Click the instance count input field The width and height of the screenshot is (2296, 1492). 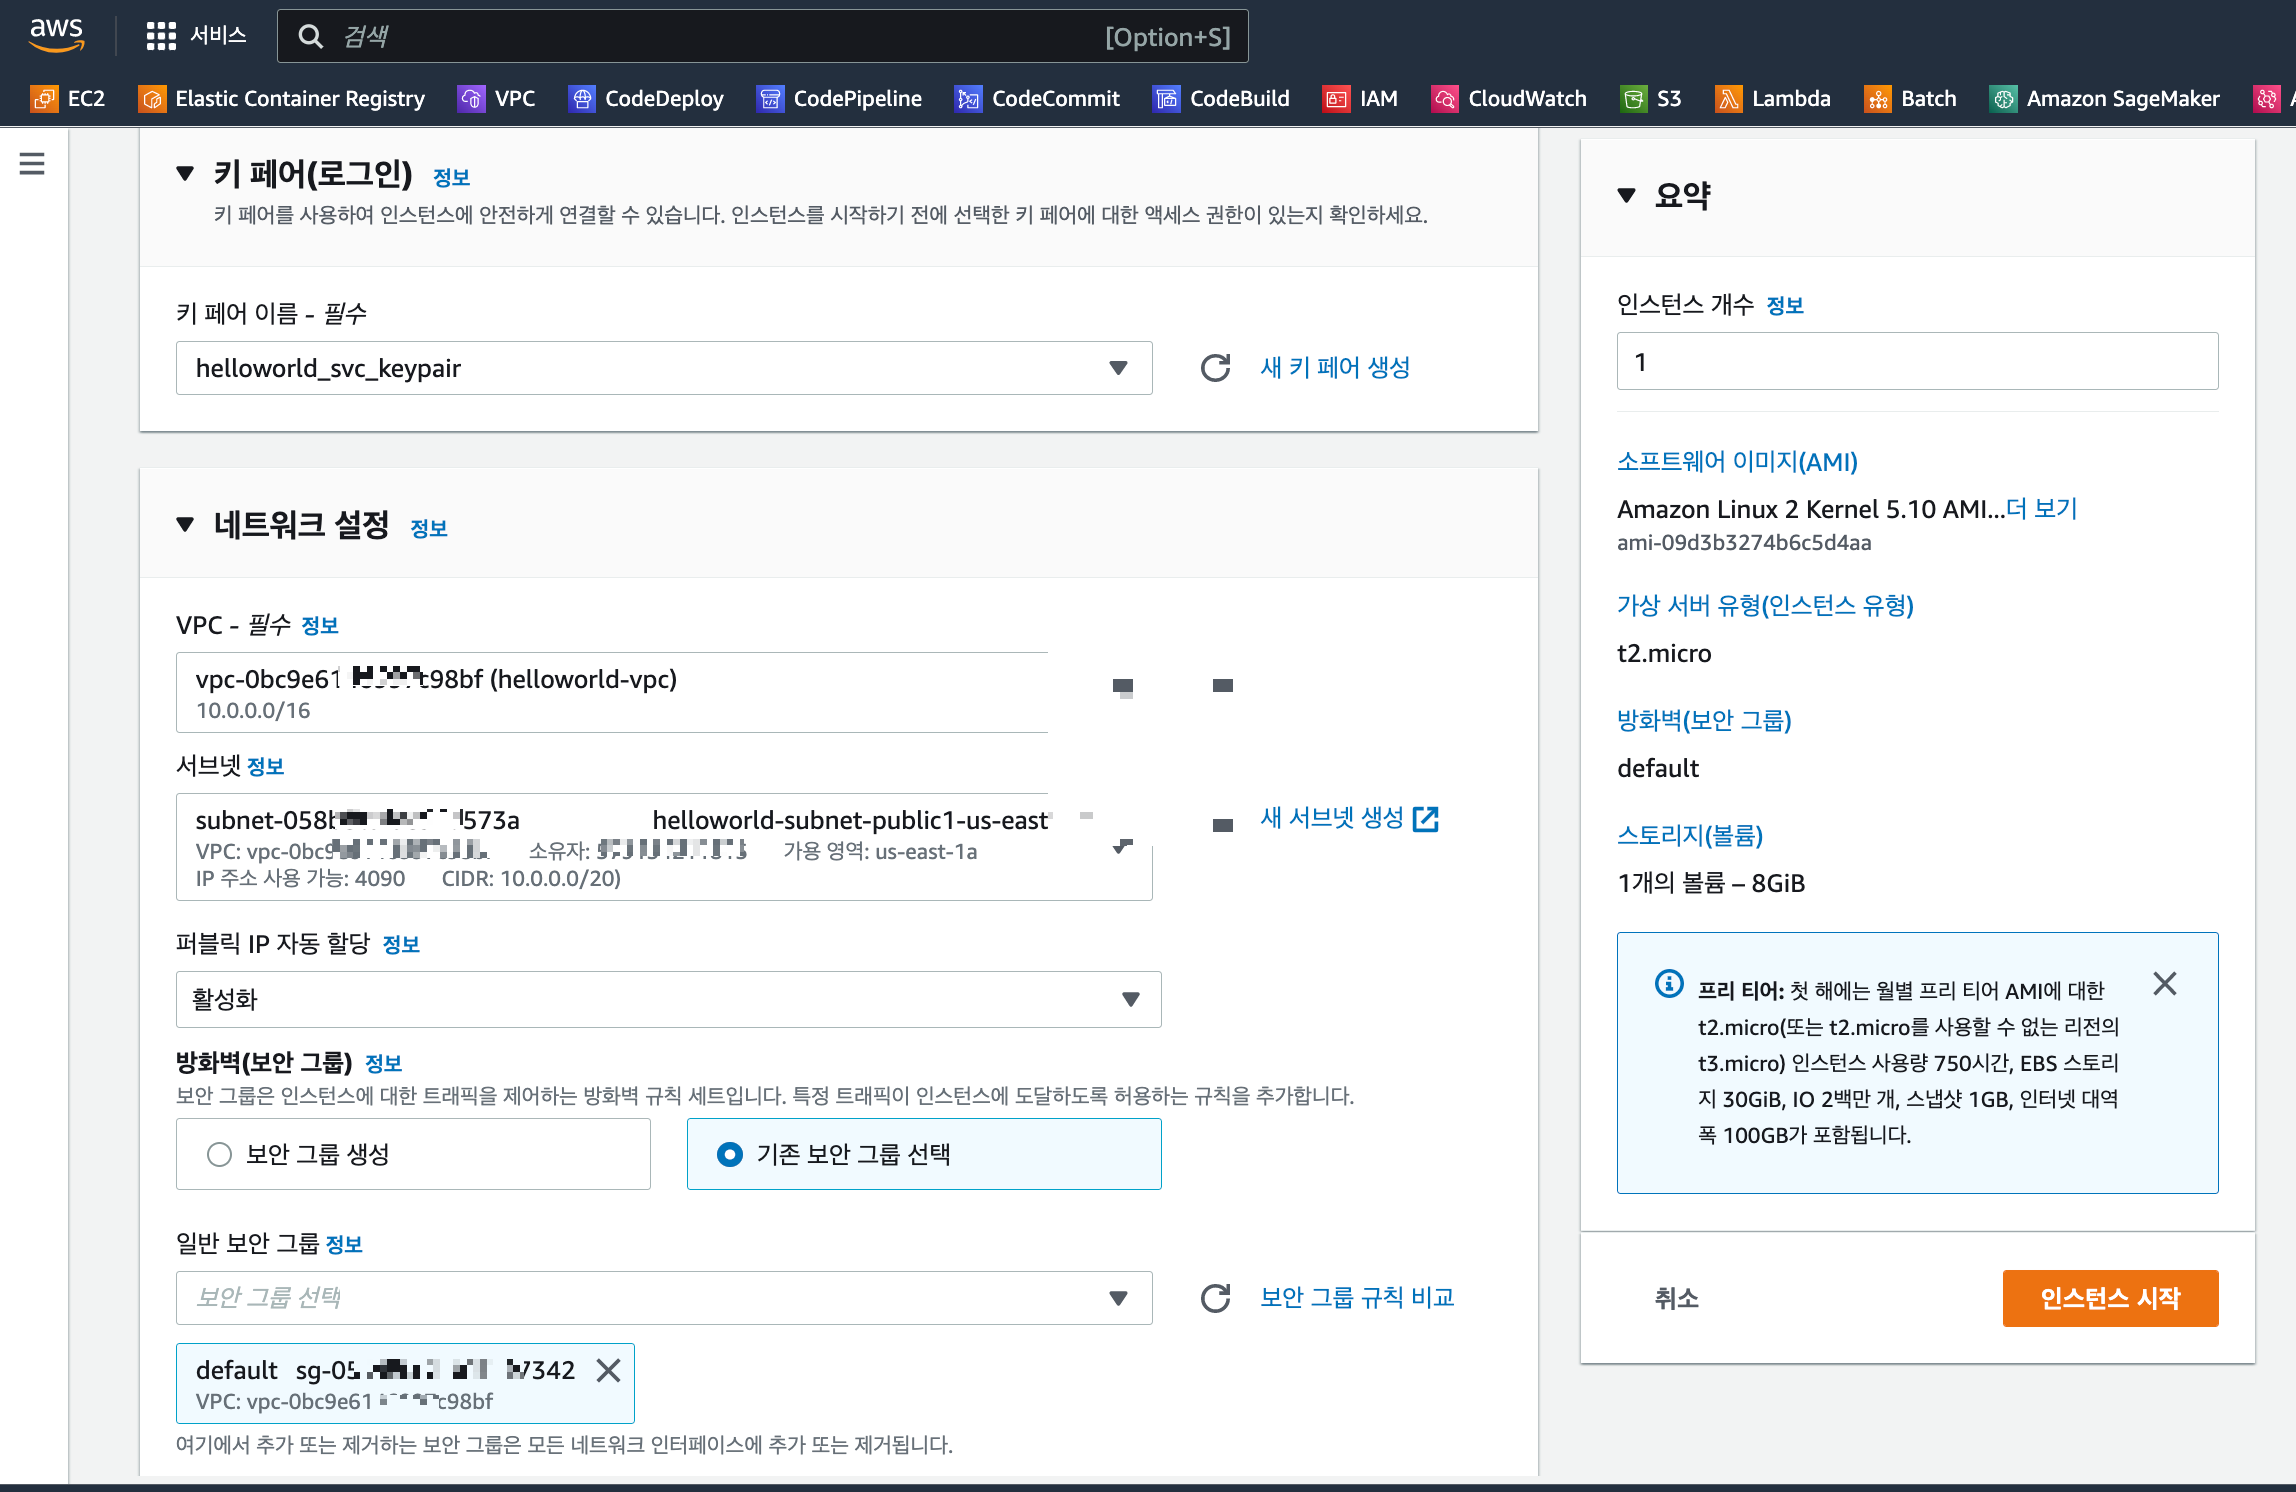(1916, 361)
